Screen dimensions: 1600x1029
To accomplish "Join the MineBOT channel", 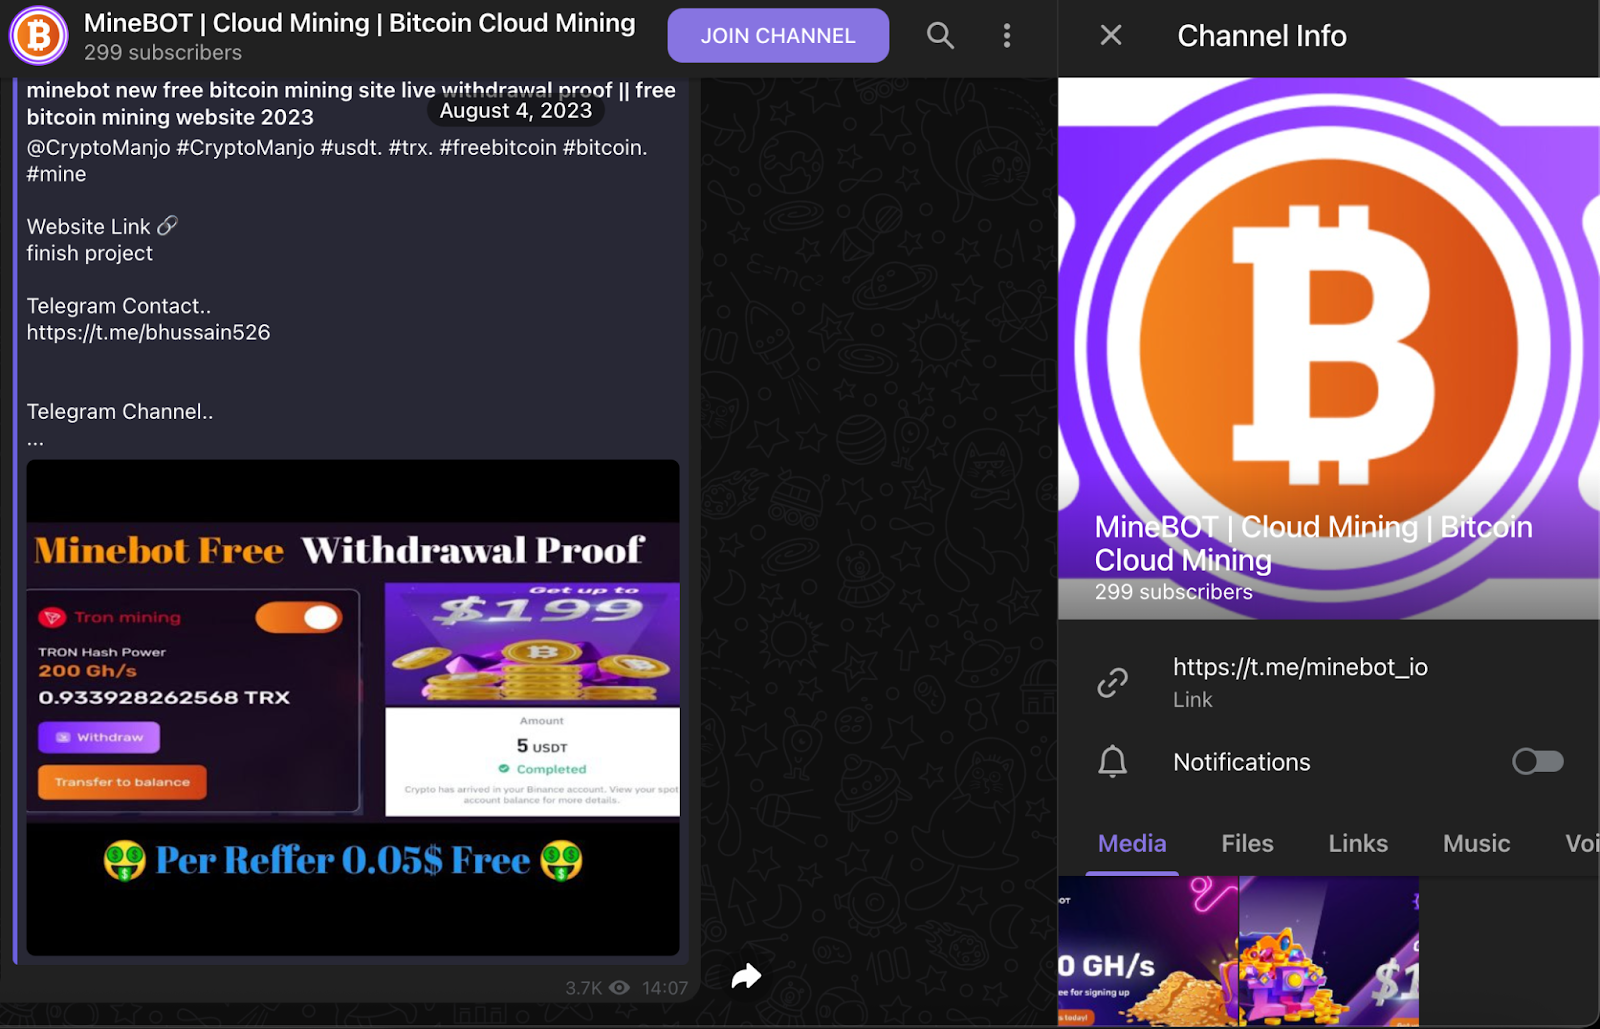I will coord(778,36).
